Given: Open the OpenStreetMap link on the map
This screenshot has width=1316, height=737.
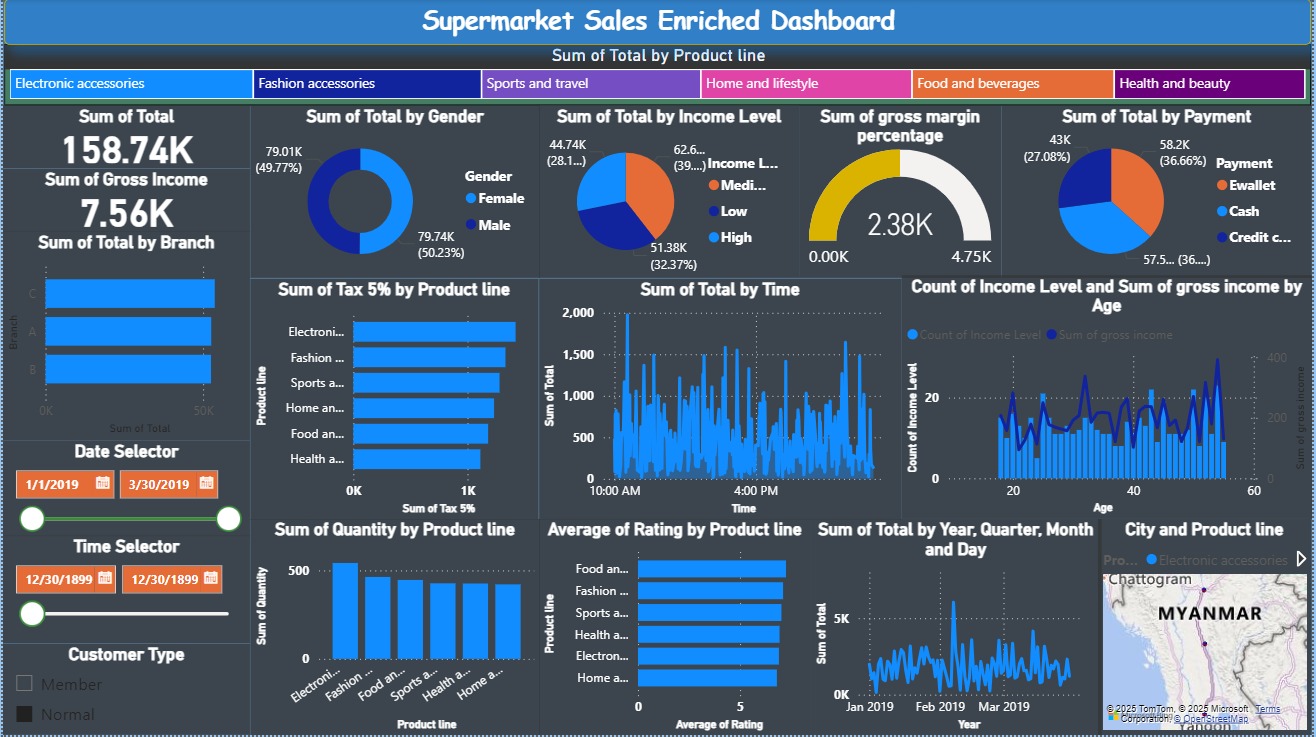Looking at the screenshot, I should (1211, 719).
